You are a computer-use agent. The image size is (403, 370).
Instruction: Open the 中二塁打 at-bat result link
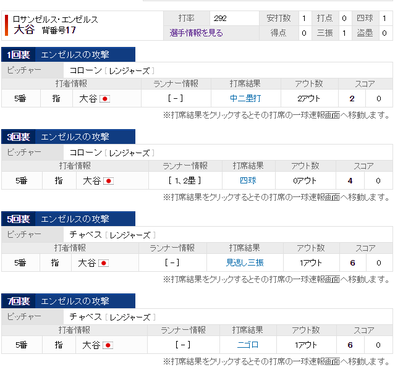coord(246,98)
